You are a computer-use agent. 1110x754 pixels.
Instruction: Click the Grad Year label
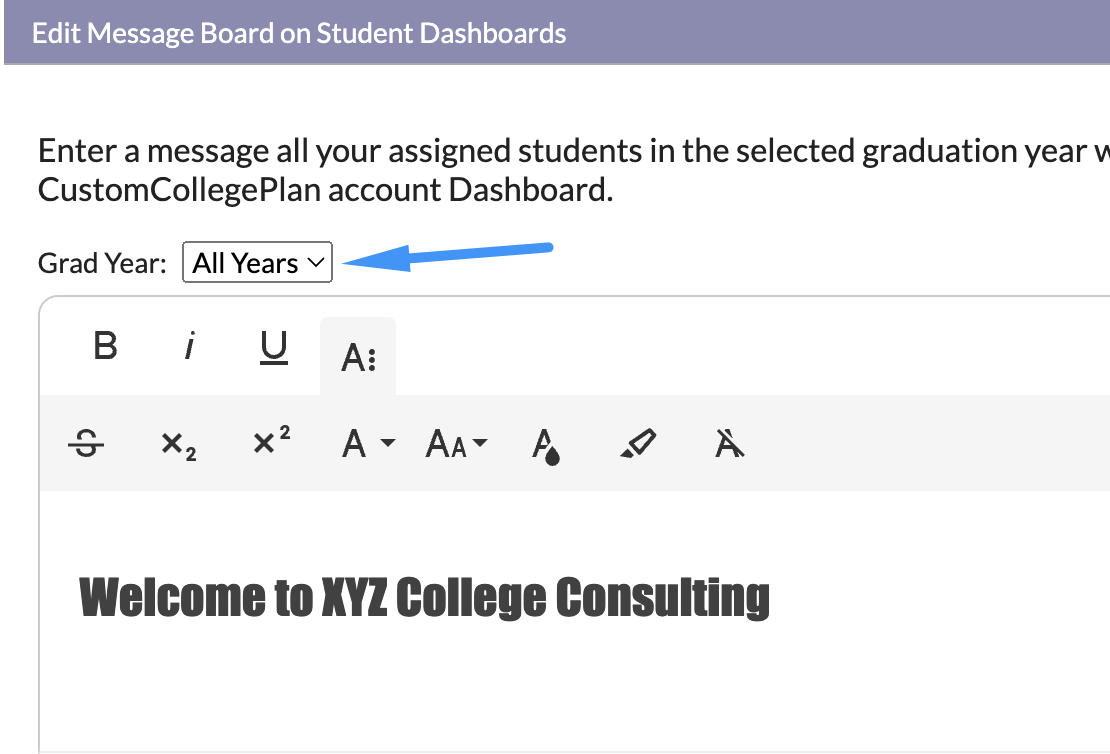pos(102,263)
